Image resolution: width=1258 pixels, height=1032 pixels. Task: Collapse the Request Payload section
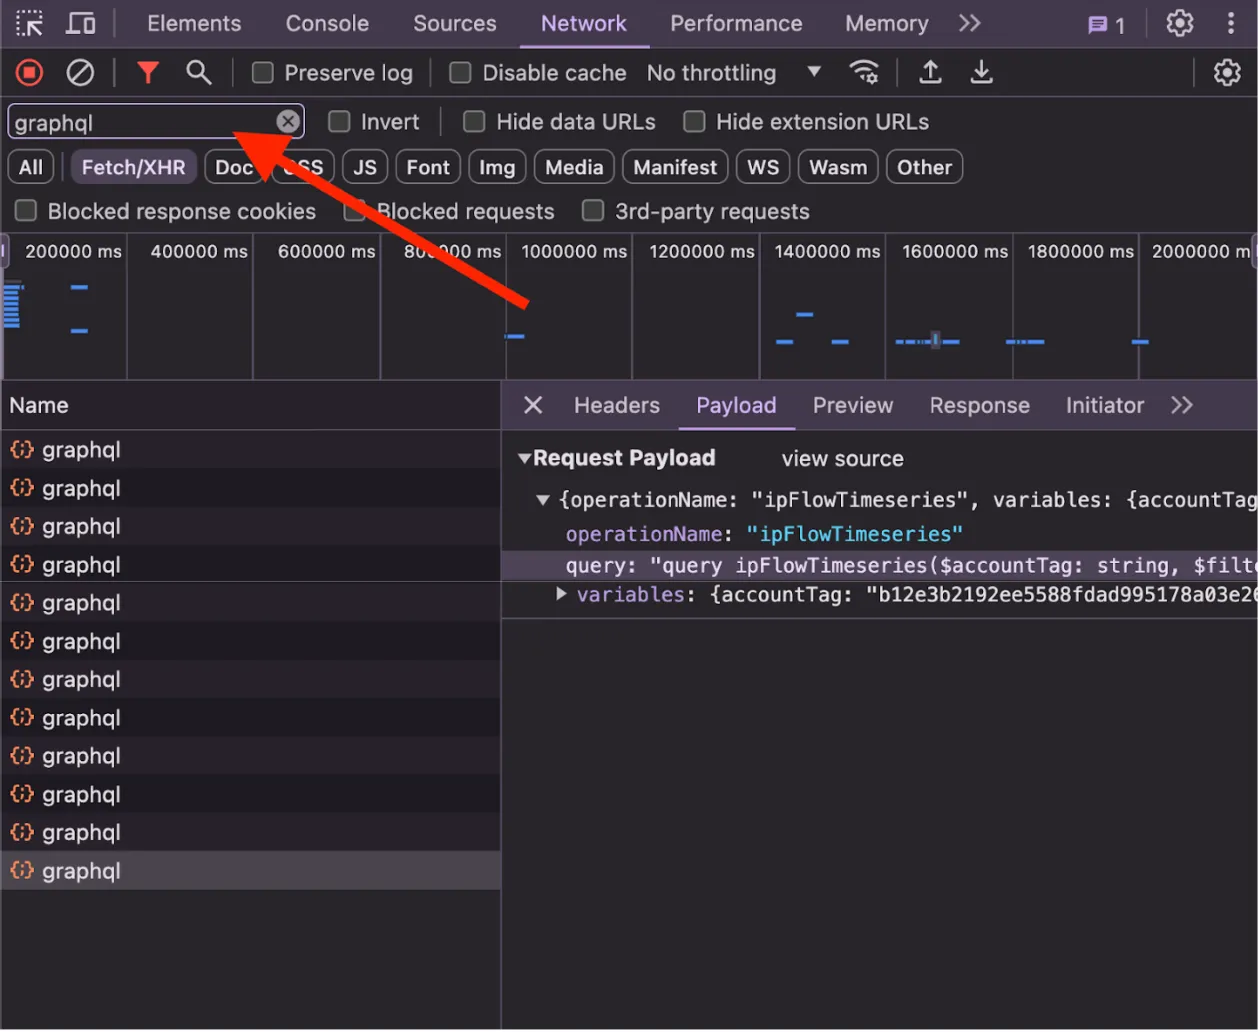[x=525, y=457]
